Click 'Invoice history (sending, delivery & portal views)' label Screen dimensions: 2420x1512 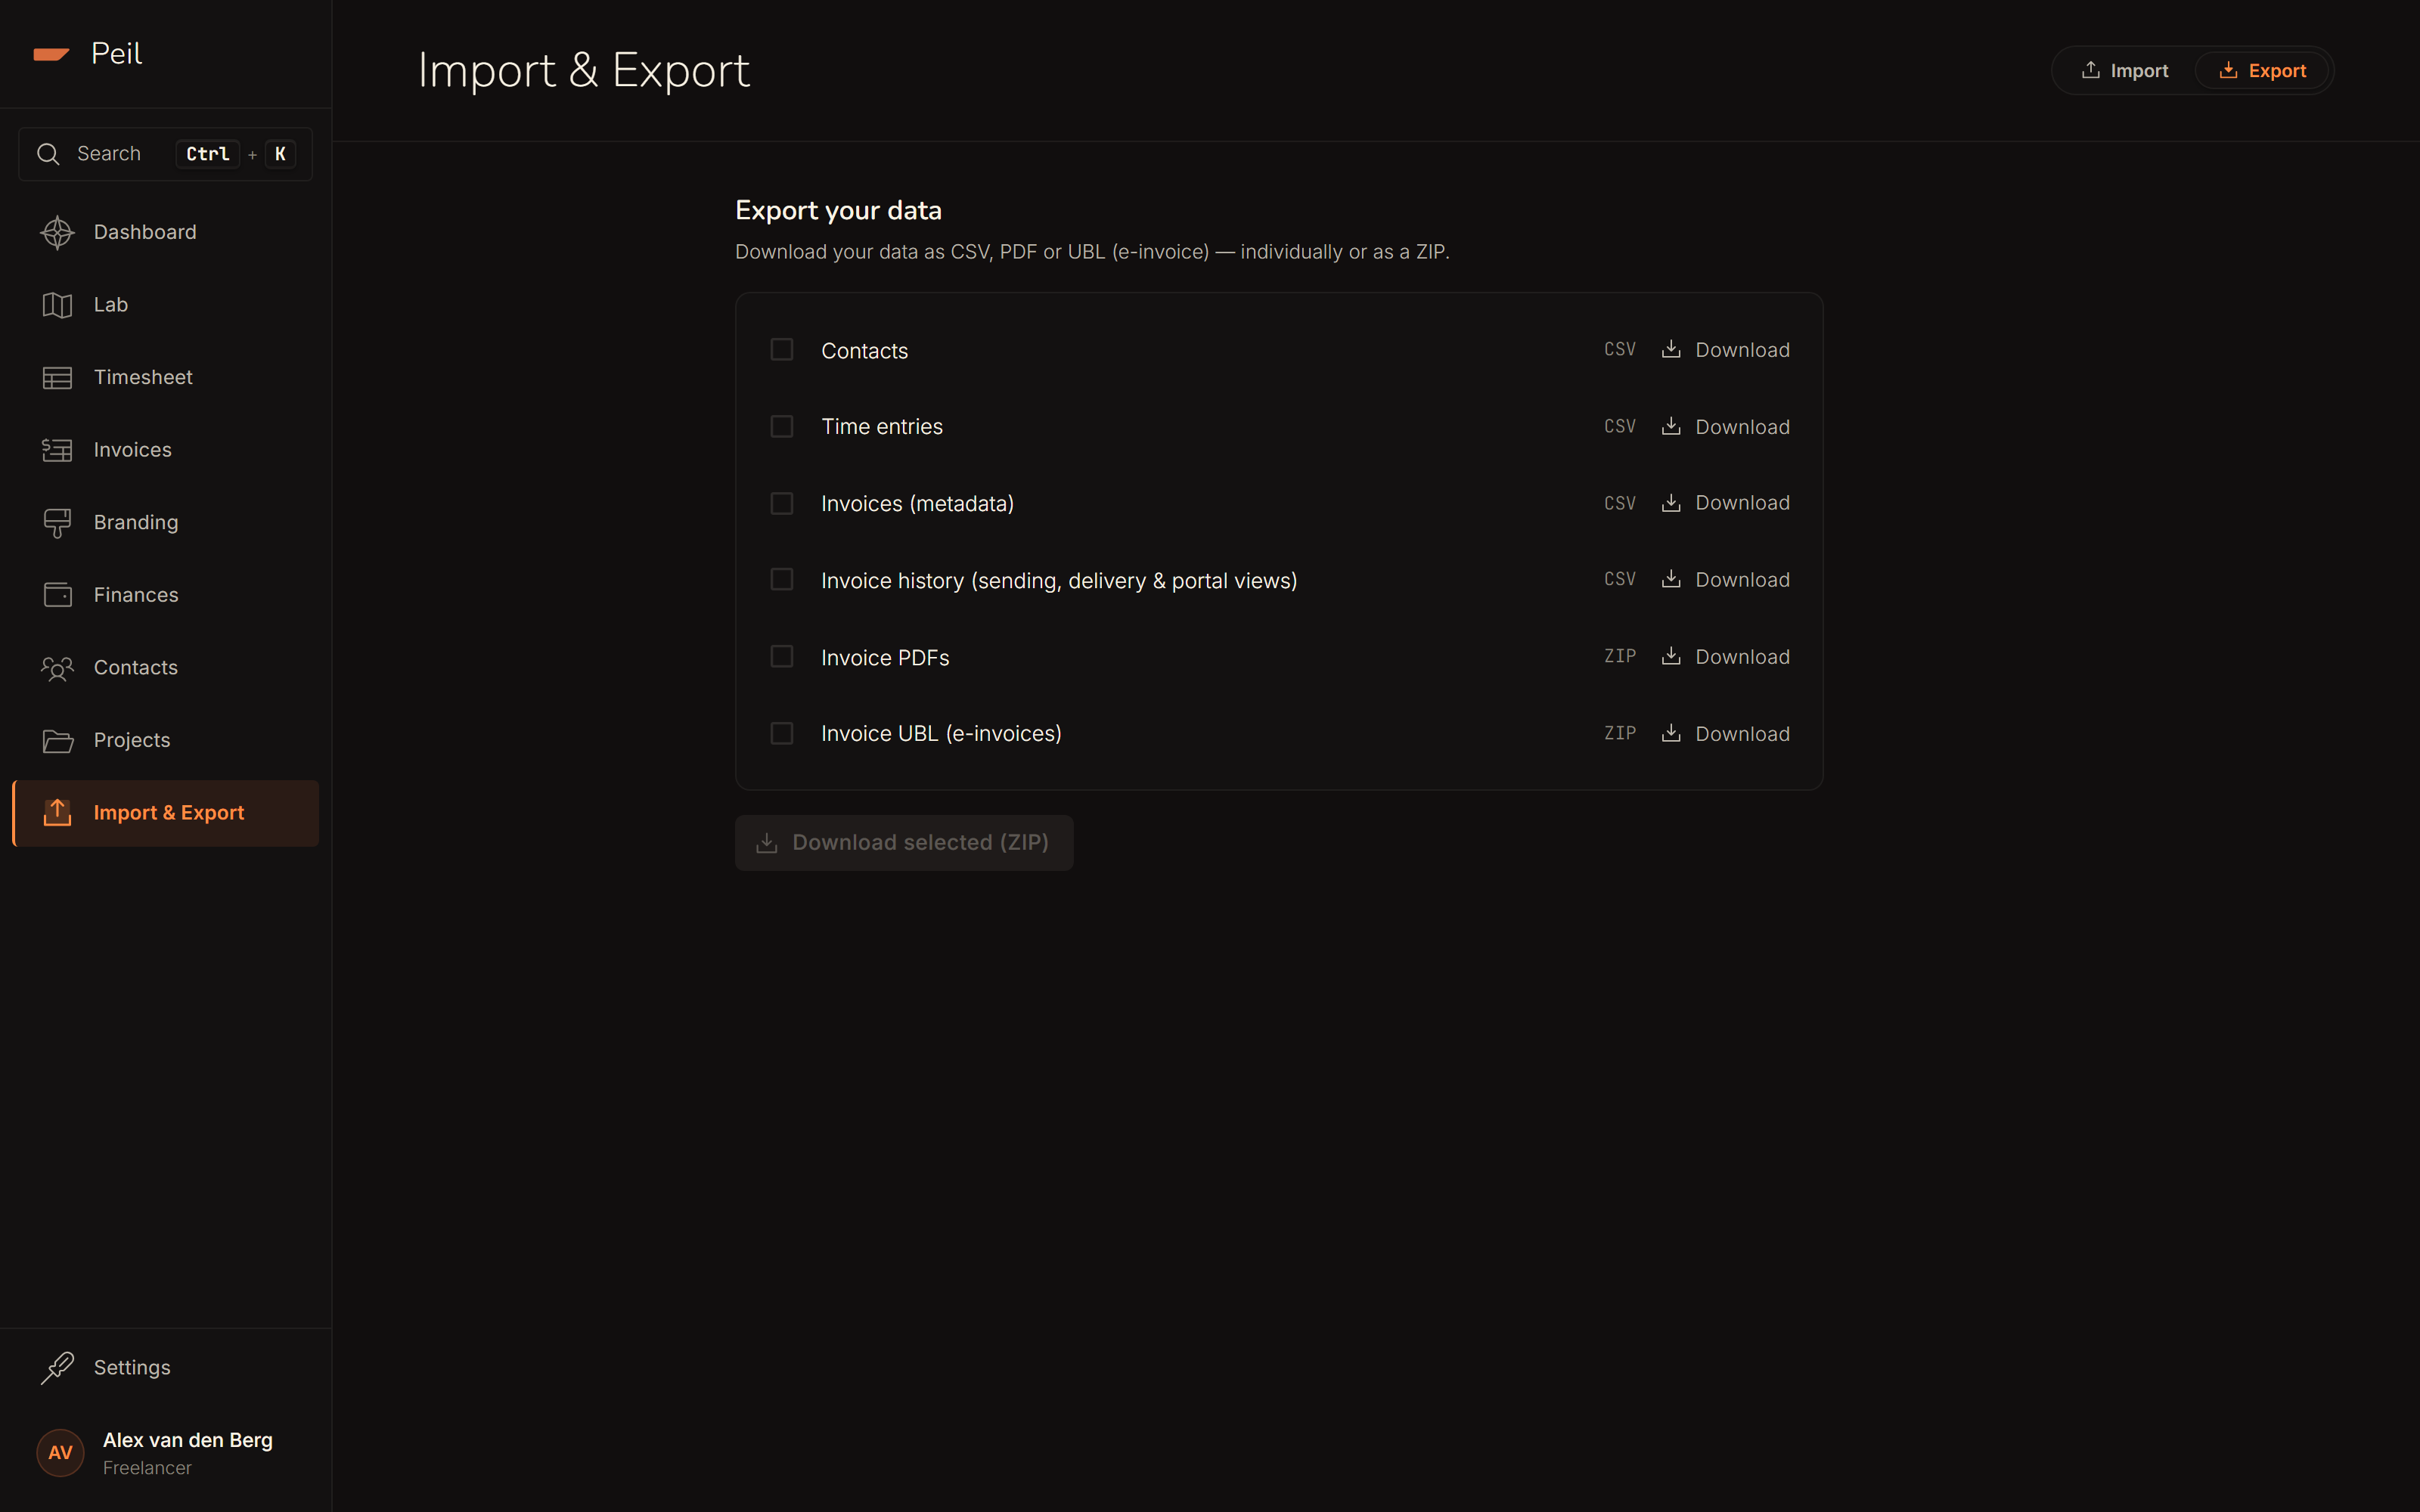coord(1059,581)
